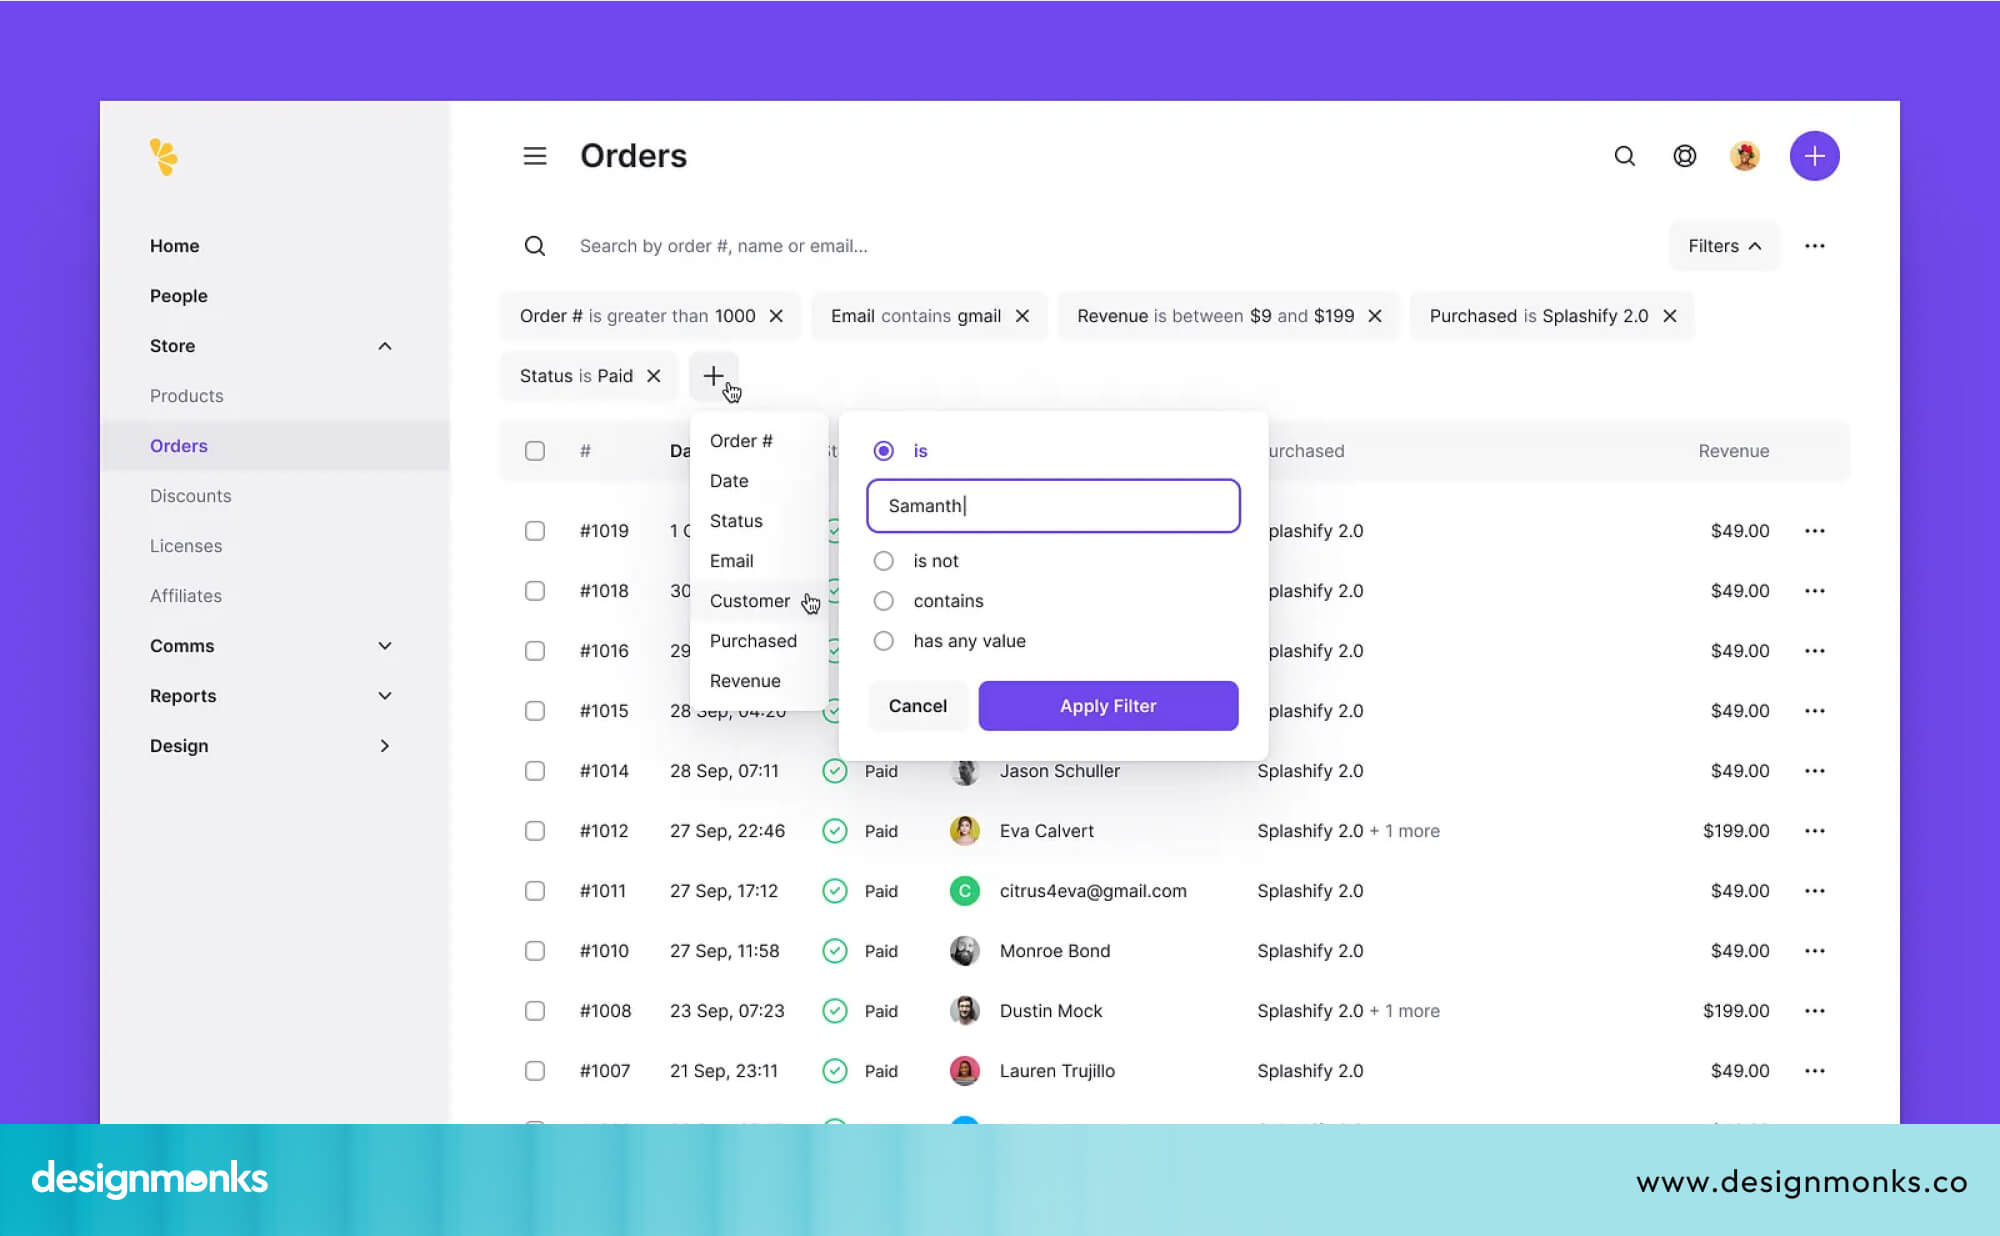Open row actions for order #1015

(x=1815, y=711)
